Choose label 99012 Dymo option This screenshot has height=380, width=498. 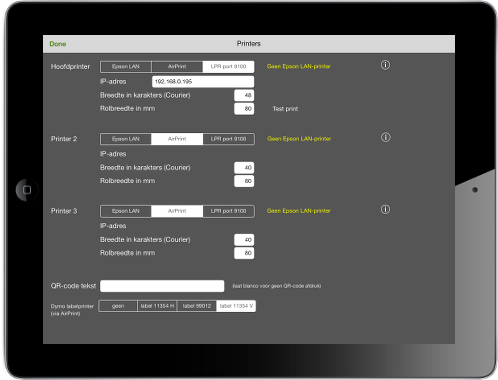click(197, 306)
